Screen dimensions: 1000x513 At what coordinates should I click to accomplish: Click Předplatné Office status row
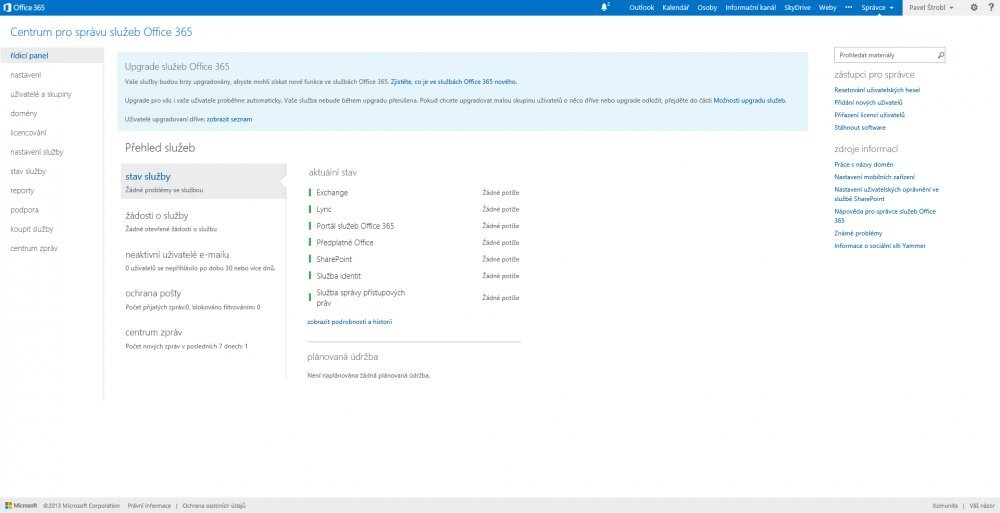(x=414, y=242)
